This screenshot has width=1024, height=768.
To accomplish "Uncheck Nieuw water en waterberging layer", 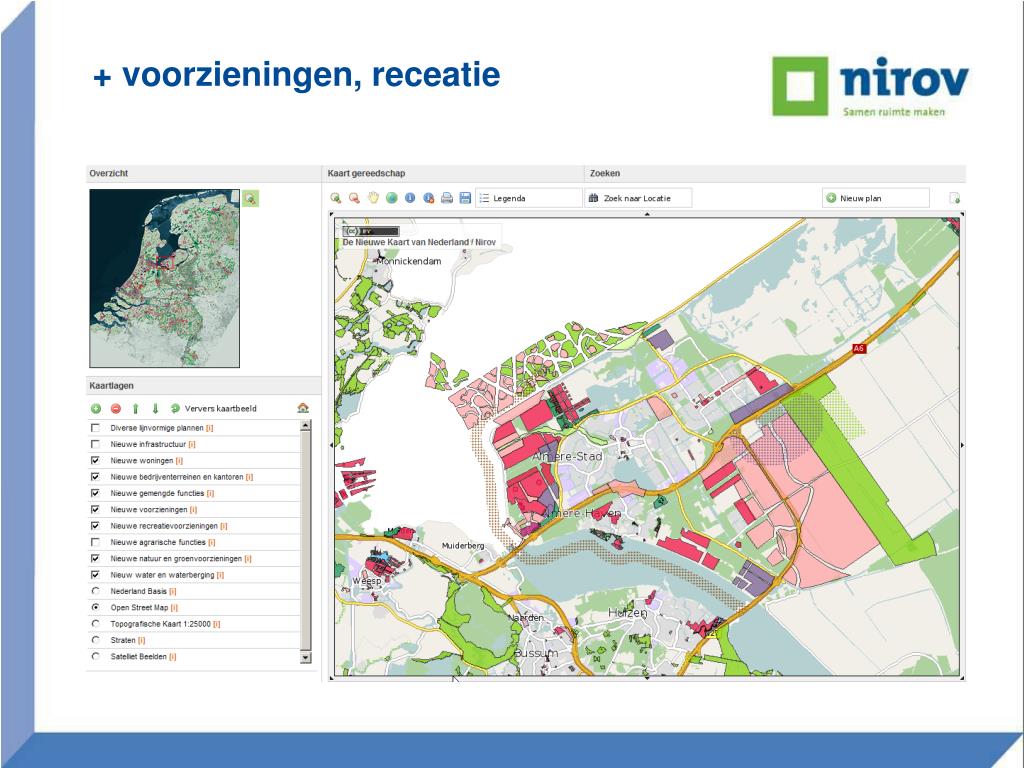I will click(95, 575).
